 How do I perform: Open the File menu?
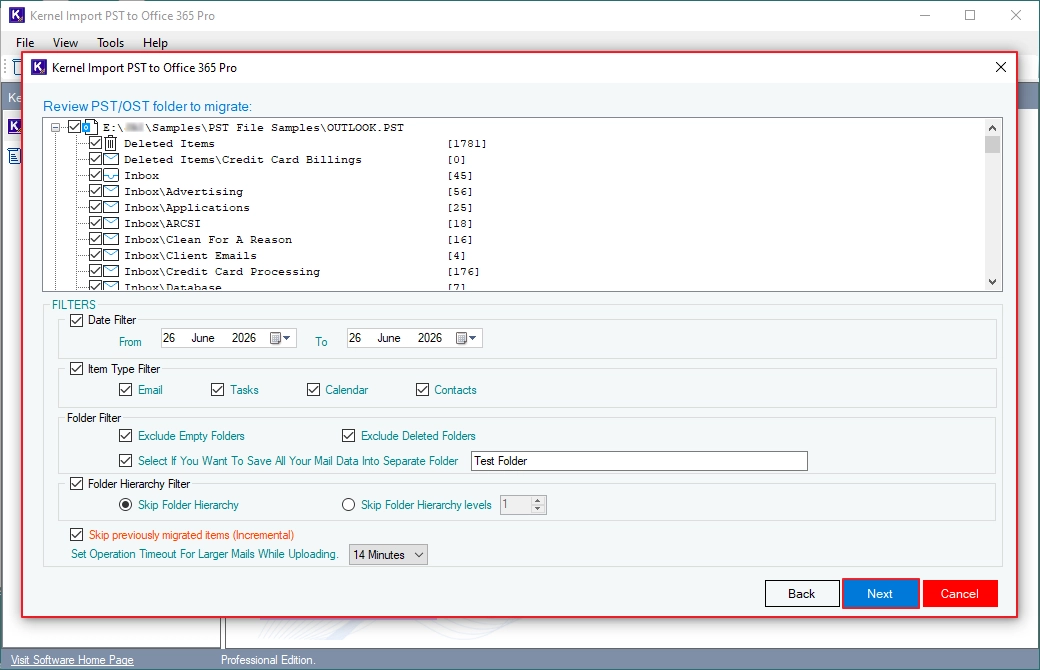[25, 42]
